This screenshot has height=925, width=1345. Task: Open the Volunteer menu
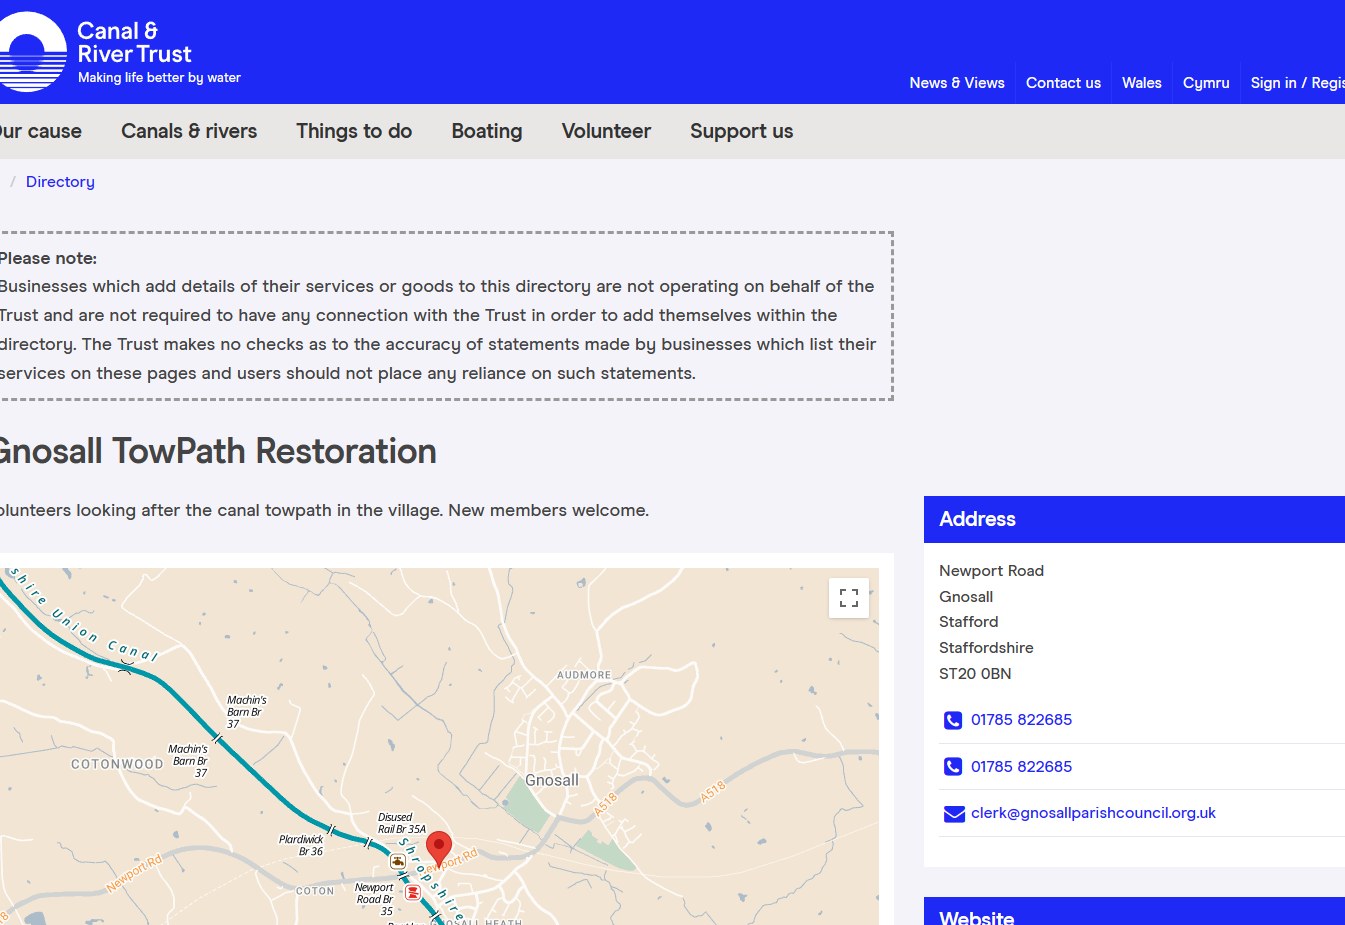pyautogui.click(x=606, y=131)
